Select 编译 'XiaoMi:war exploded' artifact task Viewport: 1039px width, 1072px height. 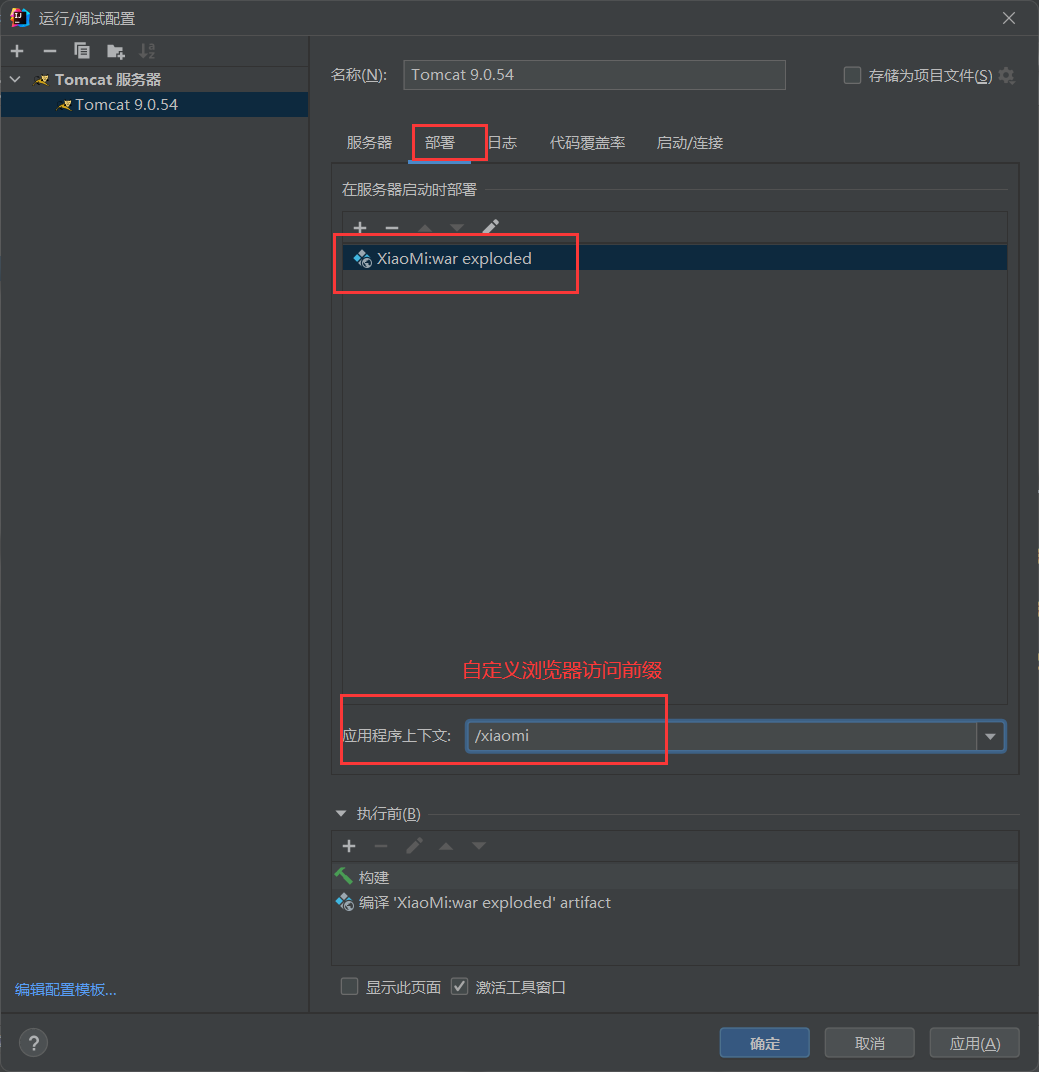click(x=675, y=902)
